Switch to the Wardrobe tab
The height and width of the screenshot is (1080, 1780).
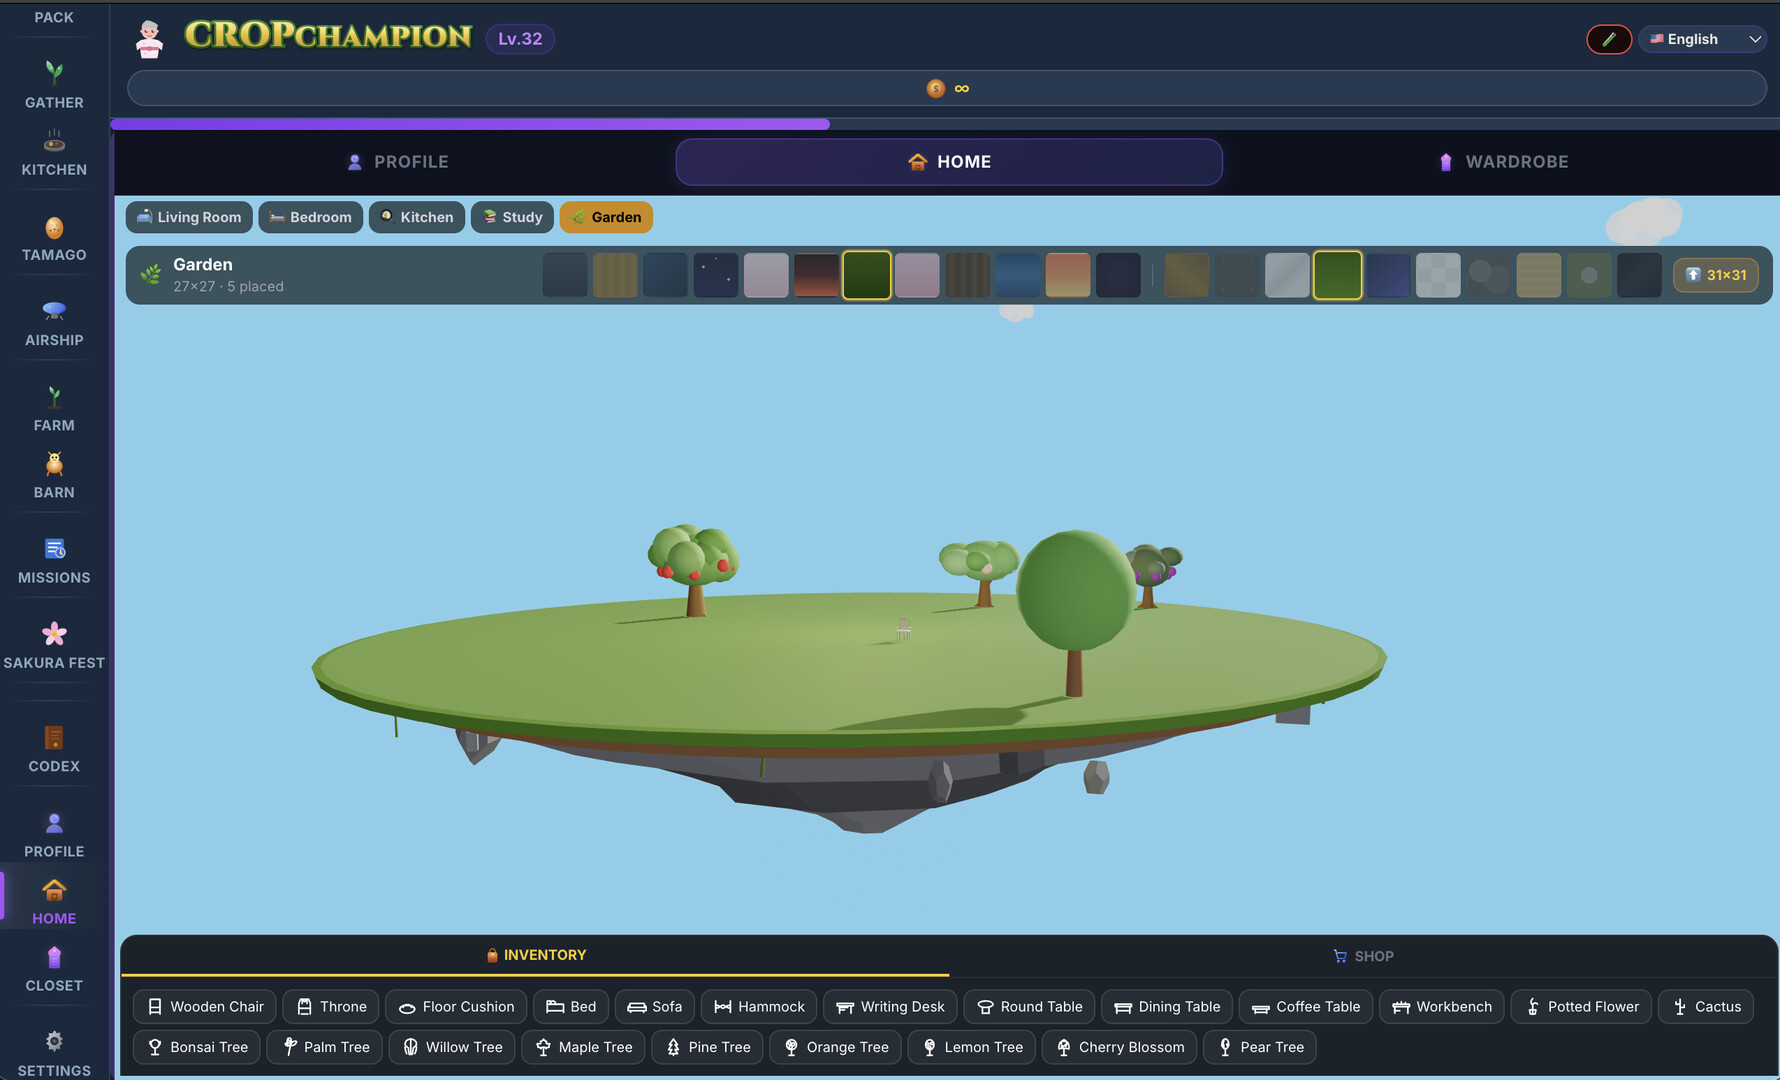[1503, 161]
